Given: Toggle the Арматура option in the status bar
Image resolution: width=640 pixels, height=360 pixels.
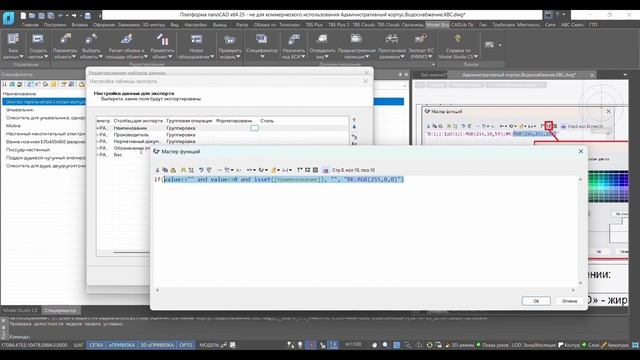Looking at the screenshot, I should point(615,345).
